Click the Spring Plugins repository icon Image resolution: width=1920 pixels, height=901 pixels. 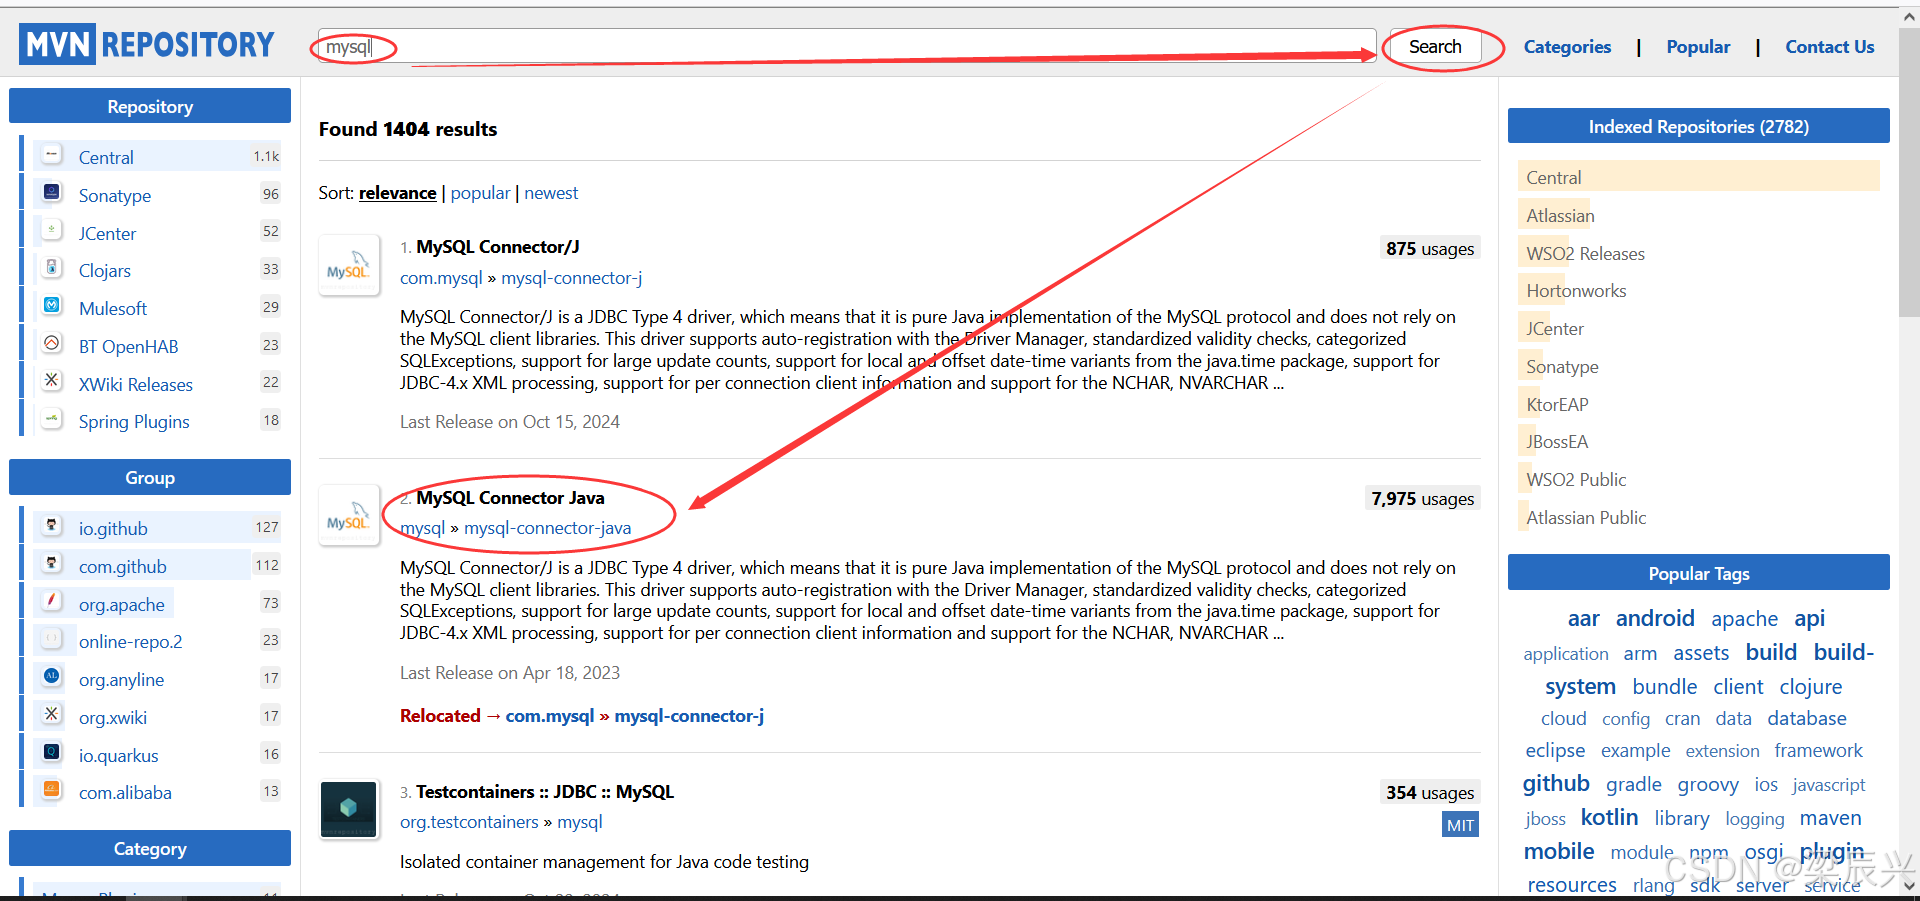click(x=52, y=419)
